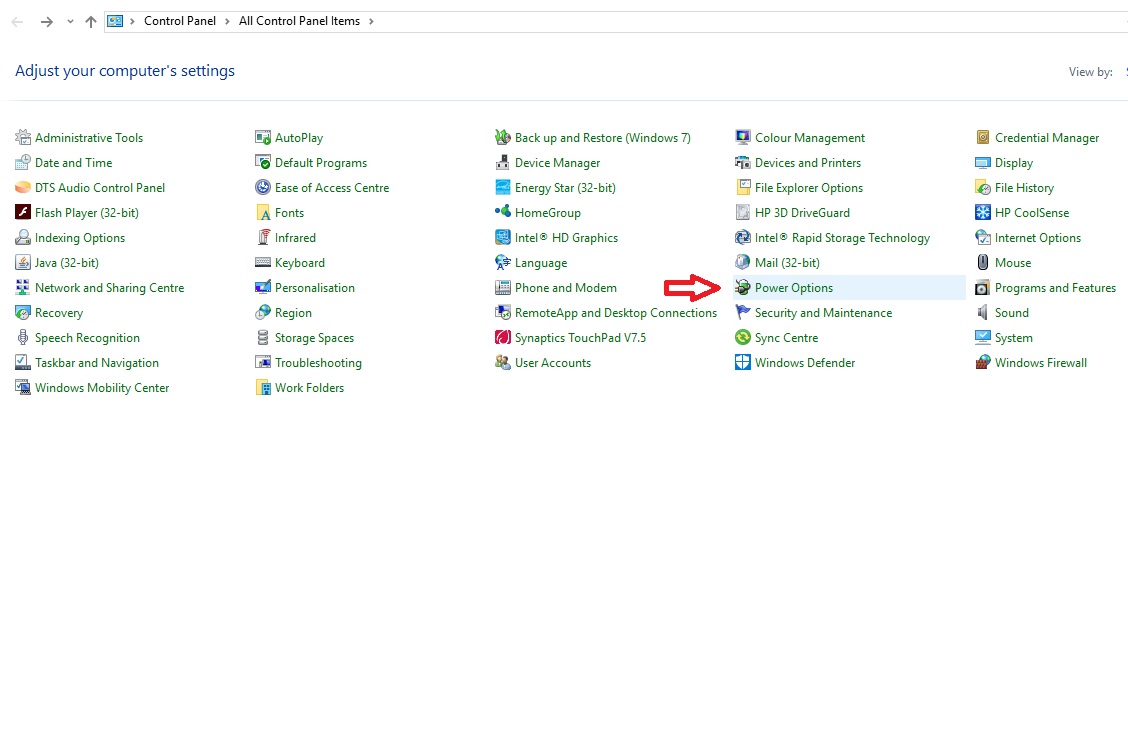The height and width of the screenshot is (750, 1128).
Task: Click the Recovery icon
Action: click(23, 313)
